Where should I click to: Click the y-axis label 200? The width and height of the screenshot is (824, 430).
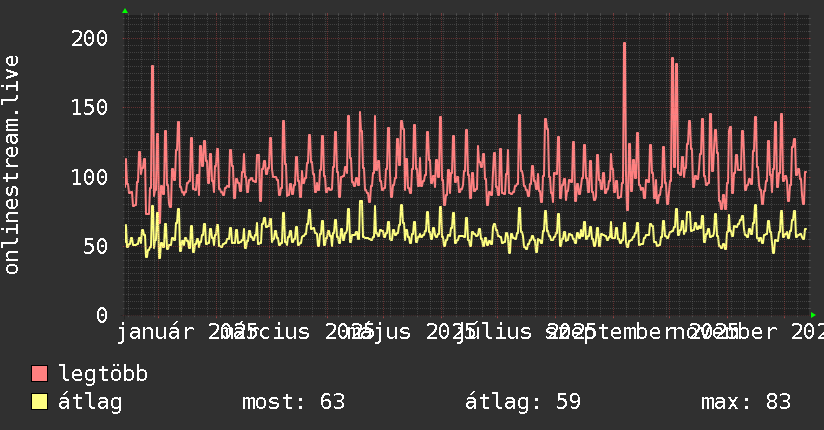pos(89,38)
